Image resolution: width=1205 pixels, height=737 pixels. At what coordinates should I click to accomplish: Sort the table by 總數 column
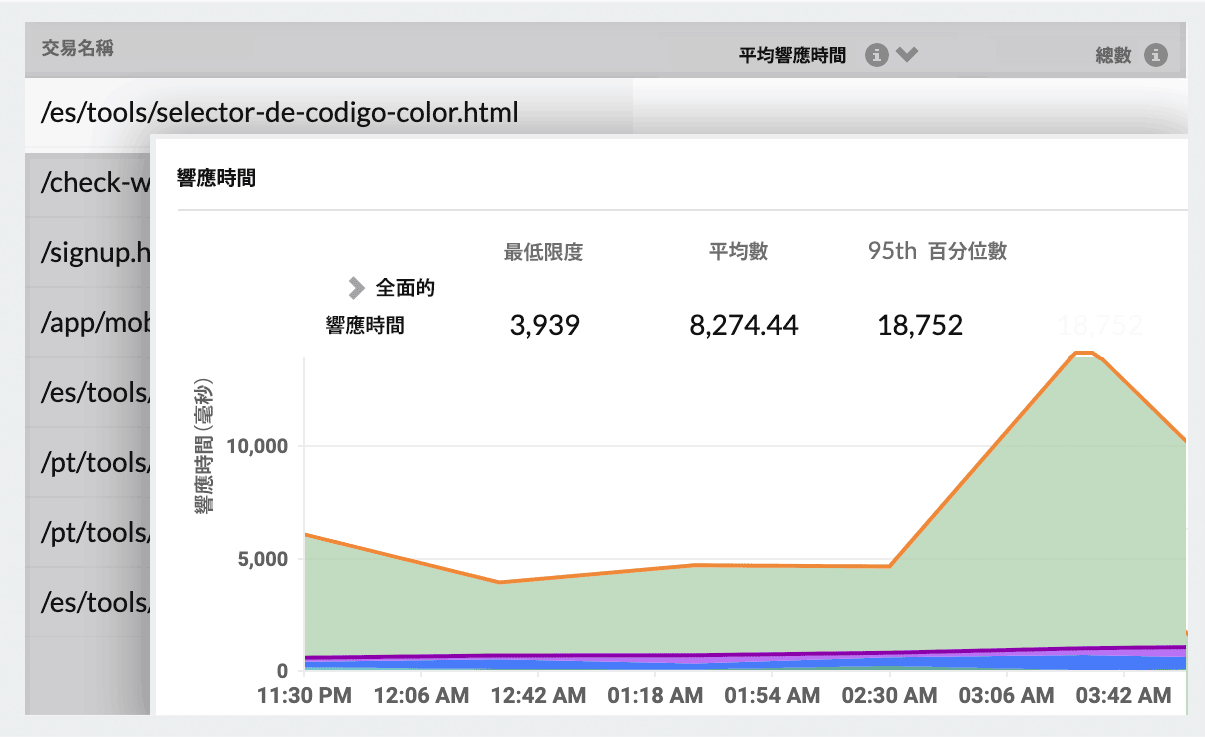point(1113,55)
